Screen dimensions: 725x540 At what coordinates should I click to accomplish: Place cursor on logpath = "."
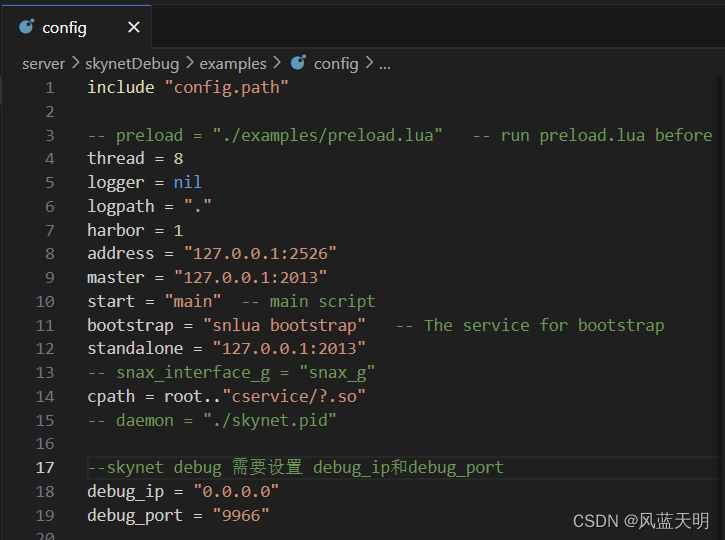coord(149,206)
